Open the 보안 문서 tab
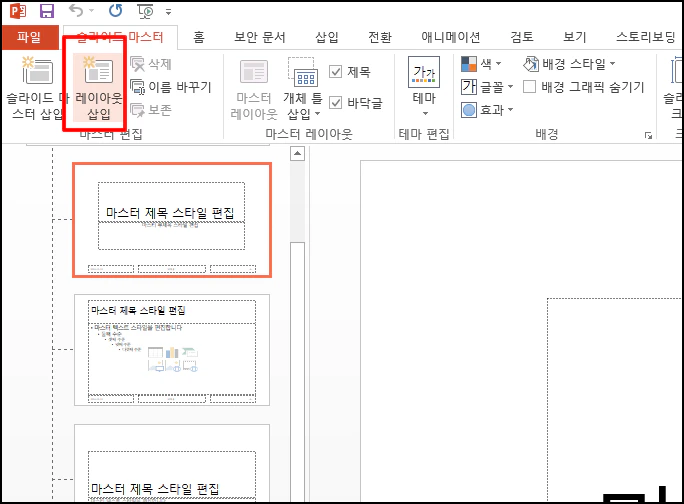Screen dimensions: 684x504 pos(260,37)
